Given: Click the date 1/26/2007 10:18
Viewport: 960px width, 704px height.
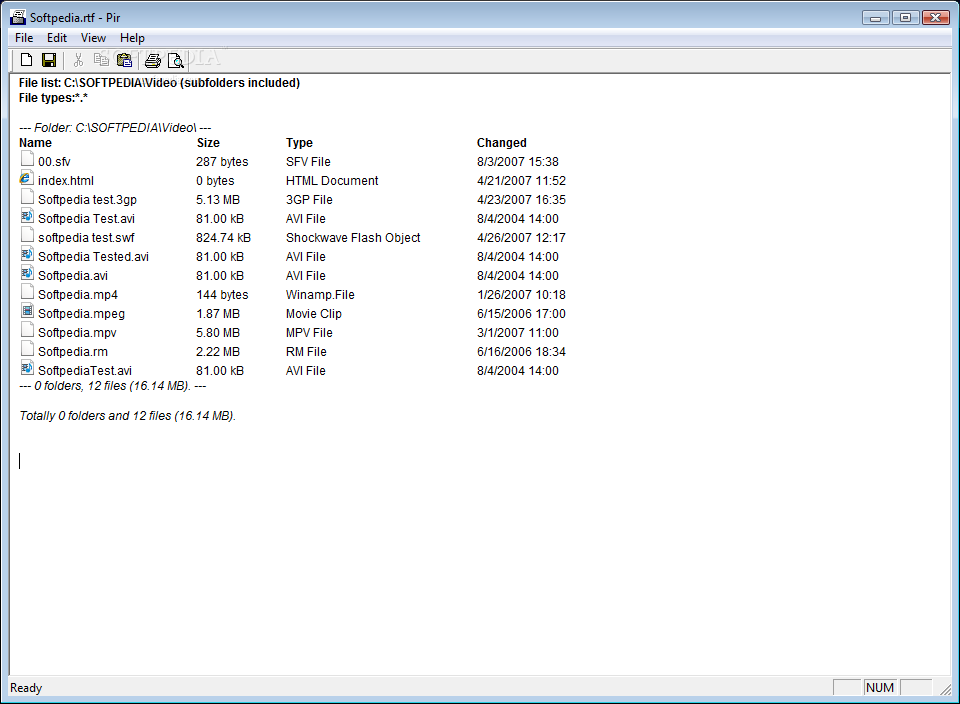Looking at the screenshot, I should (x=522, y=294).
